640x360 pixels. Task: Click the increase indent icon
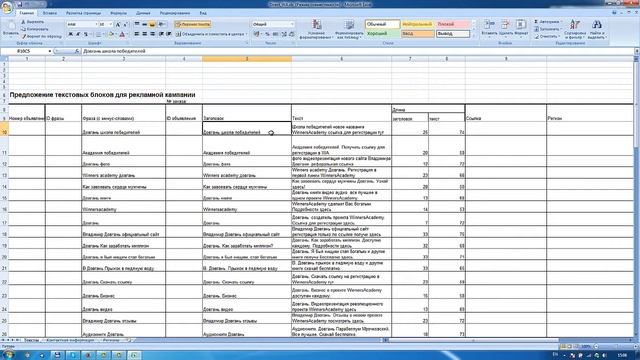169,34
